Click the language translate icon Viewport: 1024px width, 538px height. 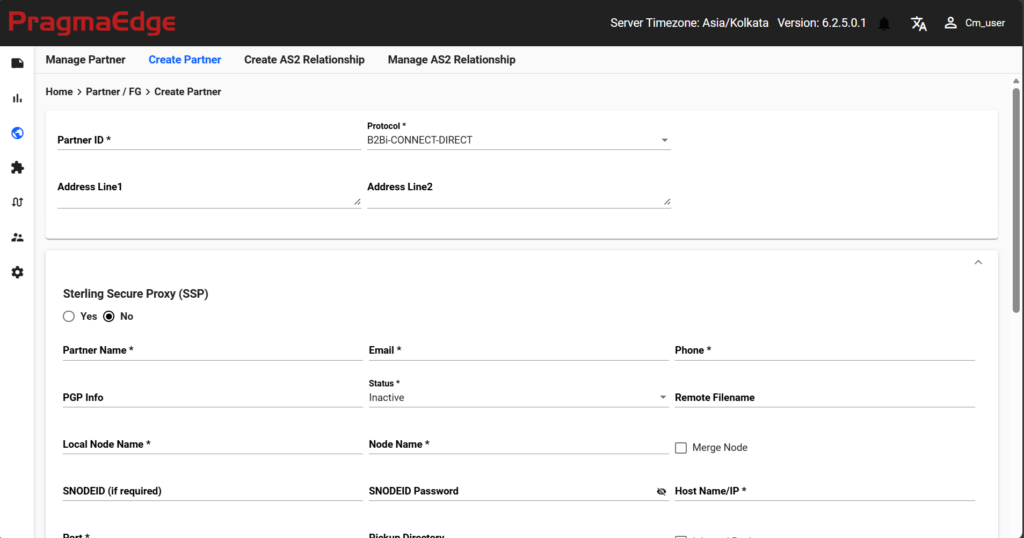[919, 24]
